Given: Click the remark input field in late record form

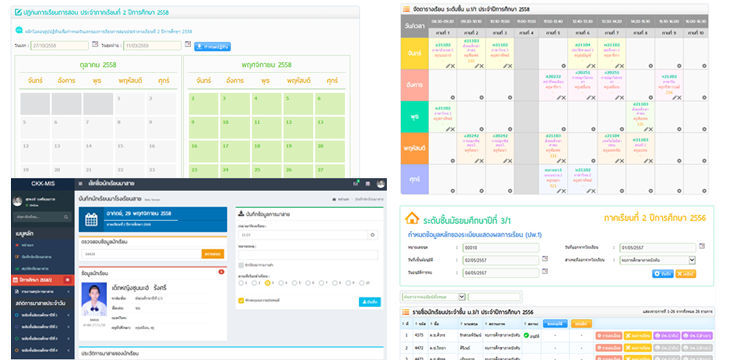Looking at the screenshot, I should pos(308,255).
